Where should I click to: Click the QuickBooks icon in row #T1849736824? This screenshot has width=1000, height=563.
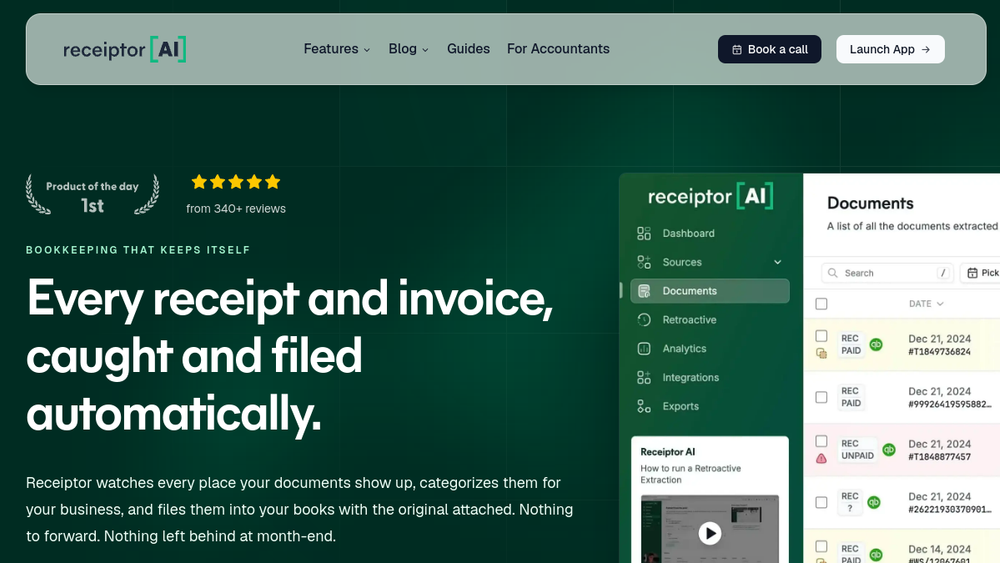[876, 344]
